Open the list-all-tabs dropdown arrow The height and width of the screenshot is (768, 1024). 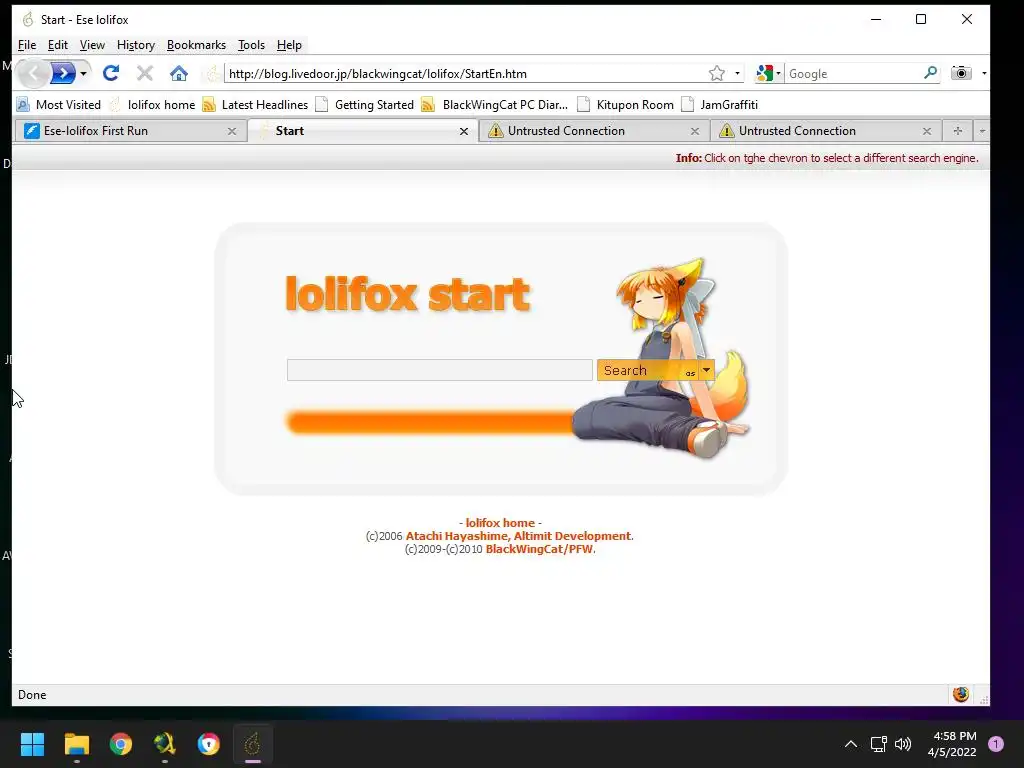(982, 131)
